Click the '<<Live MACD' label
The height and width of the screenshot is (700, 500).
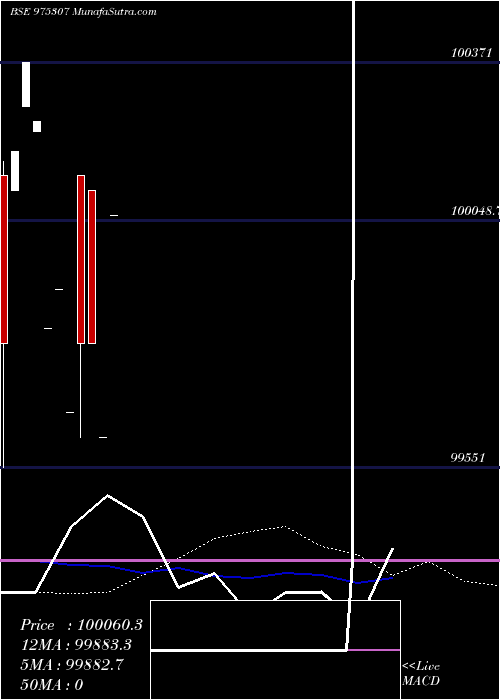coord(421,673)
